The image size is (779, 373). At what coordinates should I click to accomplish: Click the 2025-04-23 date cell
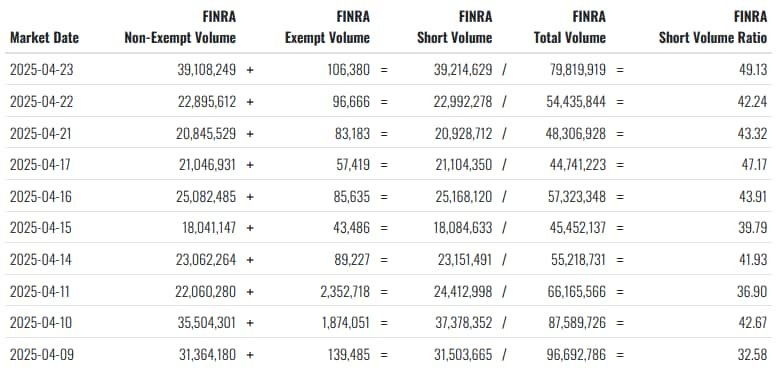point(41,70)
